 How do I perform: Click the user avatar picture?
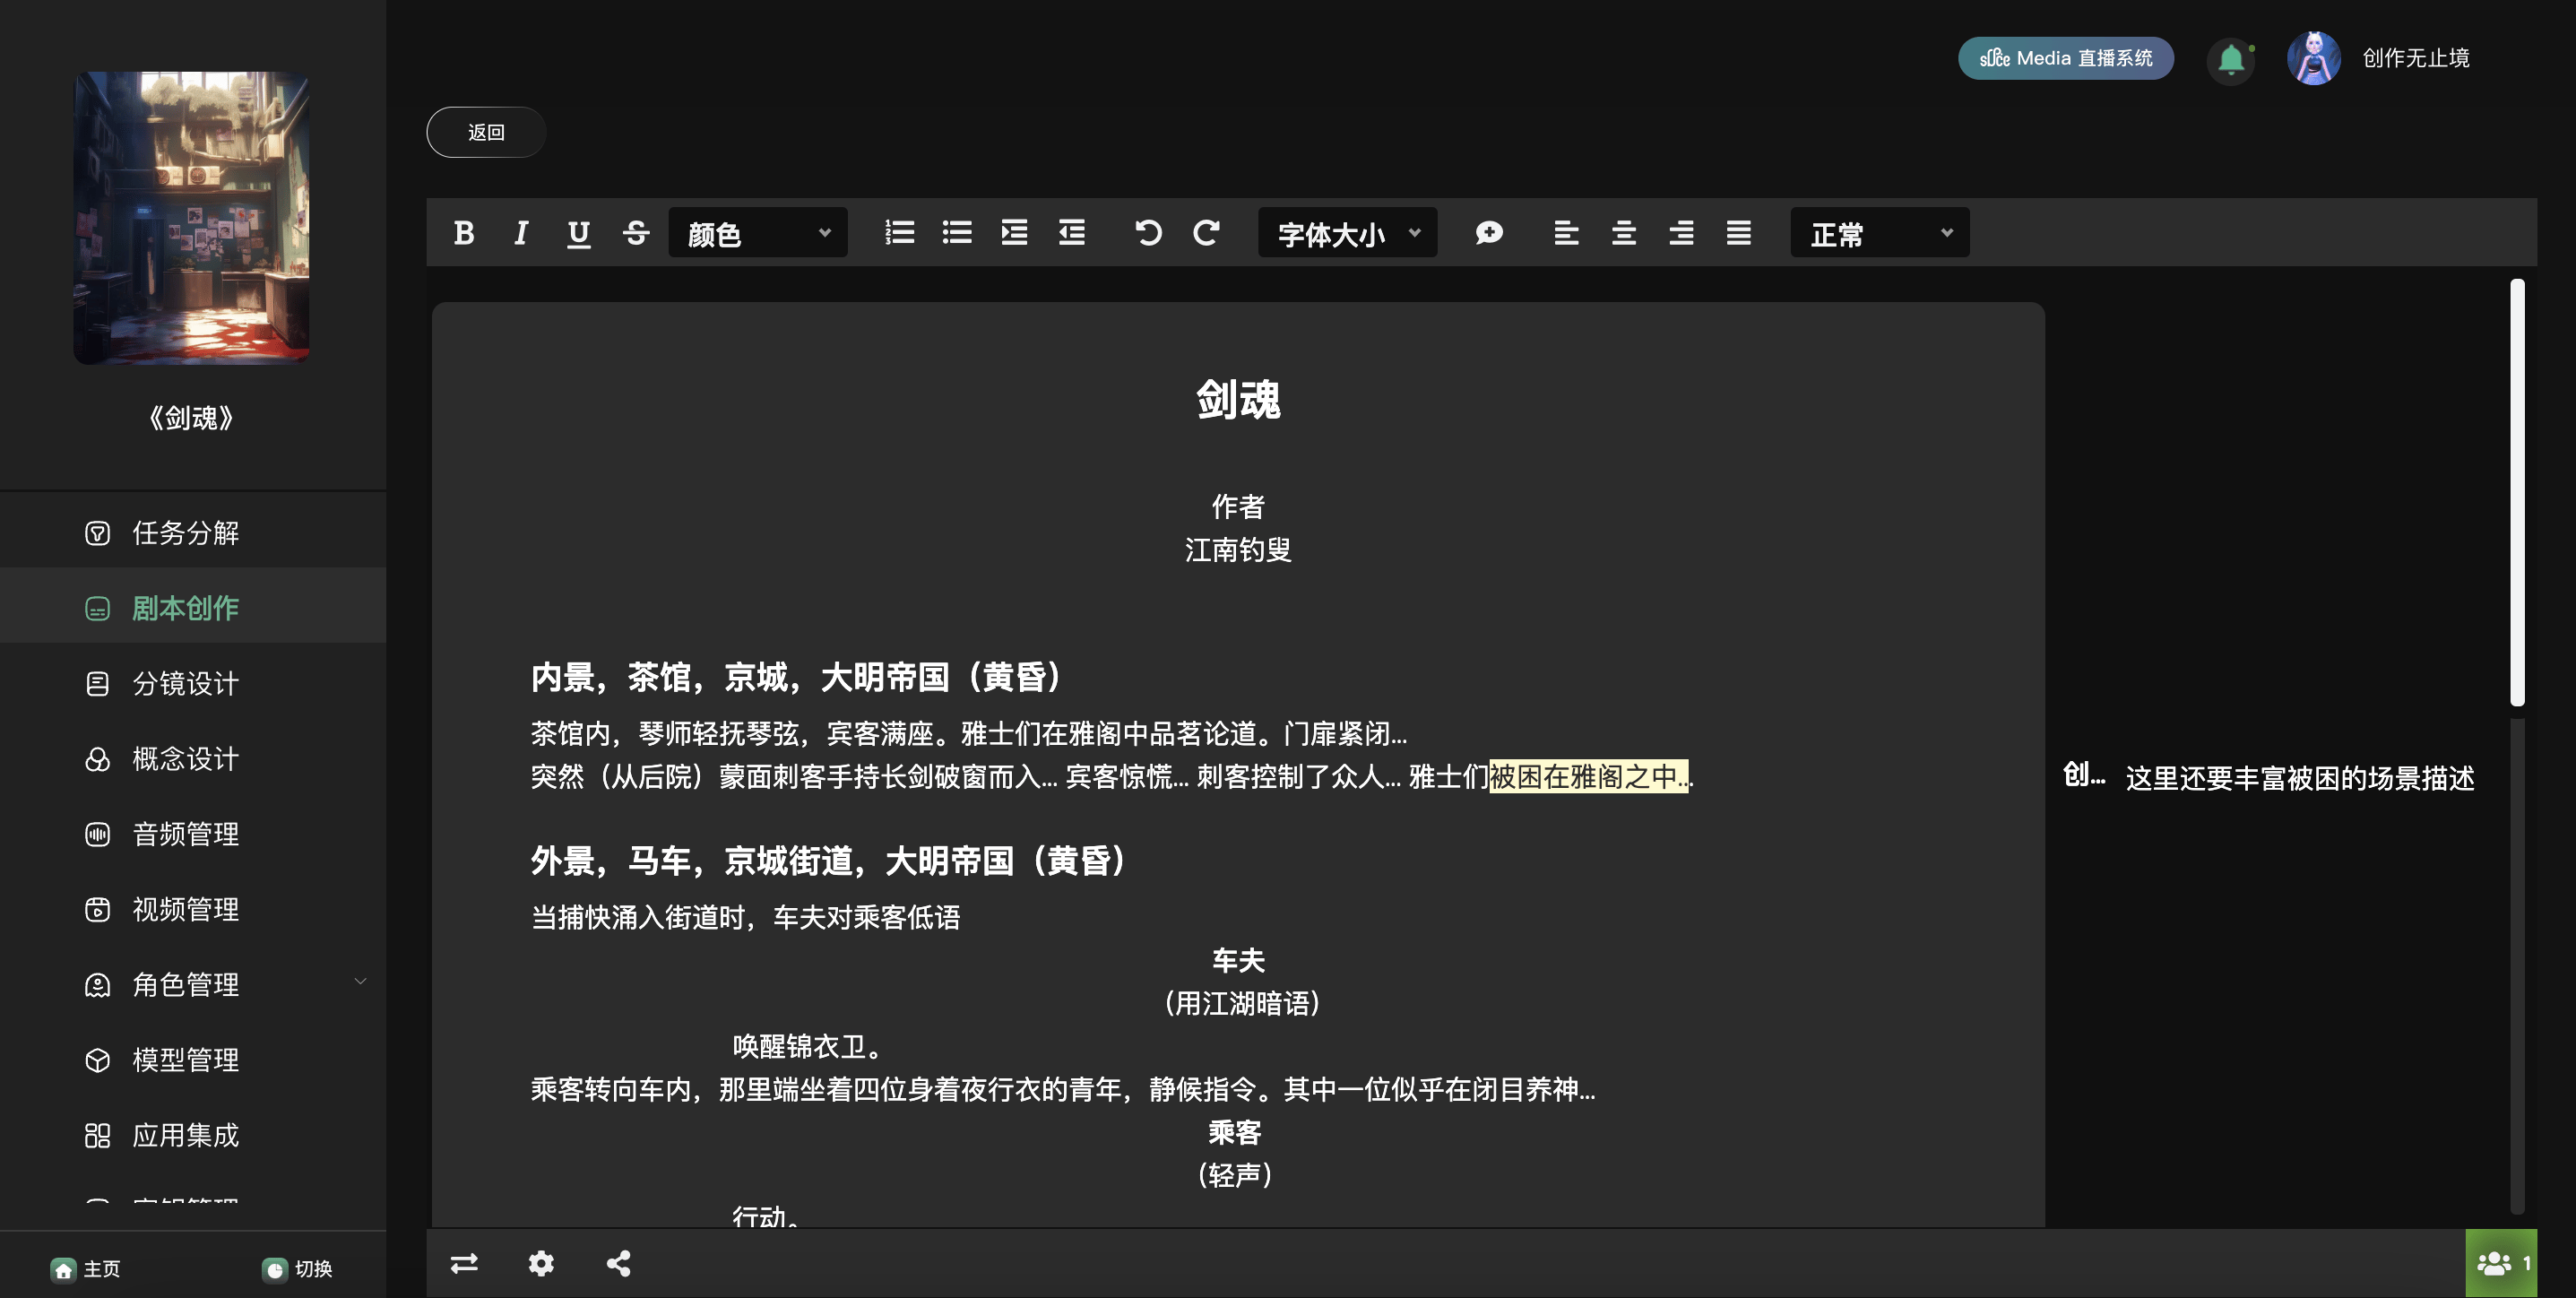[2314, 58]
